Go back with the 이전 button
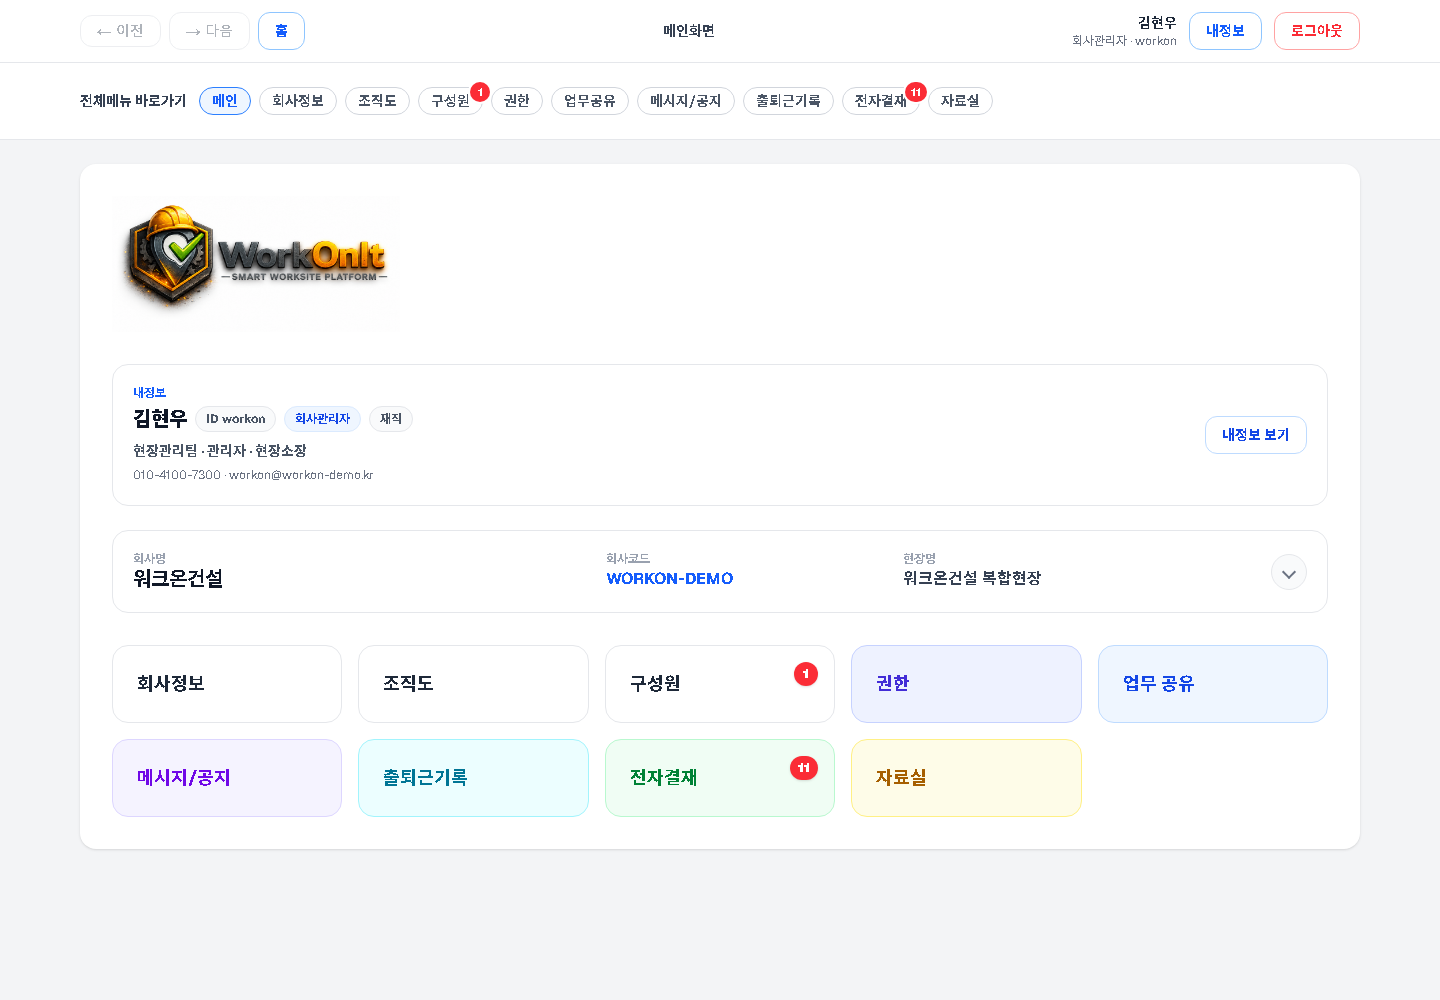Image resolution: width=1440 pixels, height=1000 pixels. pos(120,31)
